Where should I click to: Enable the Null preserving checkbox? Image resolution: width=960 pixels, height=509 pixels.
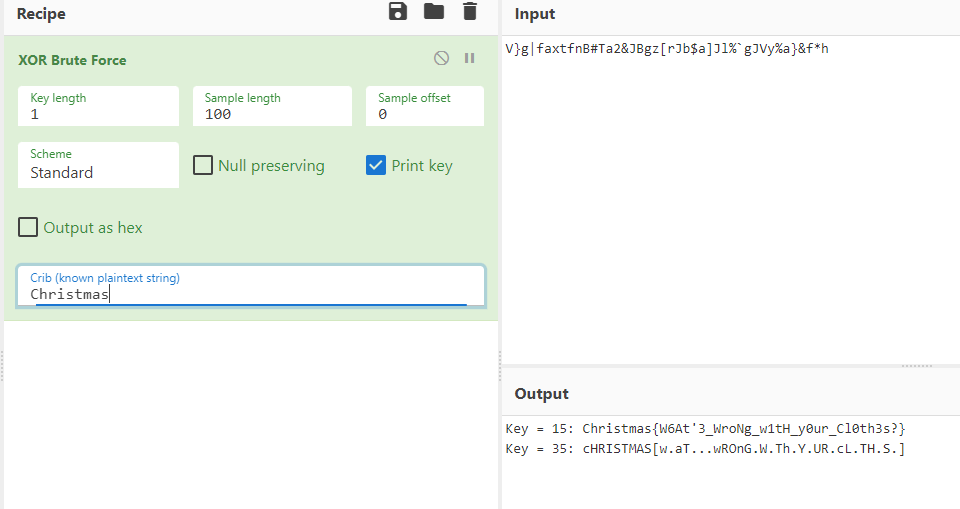point(203,165)
